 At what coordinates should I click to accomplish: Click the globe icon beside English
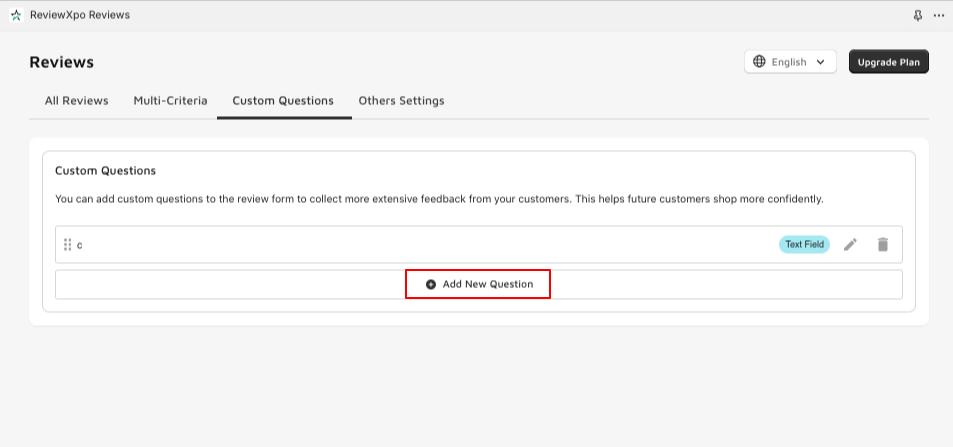759,61
